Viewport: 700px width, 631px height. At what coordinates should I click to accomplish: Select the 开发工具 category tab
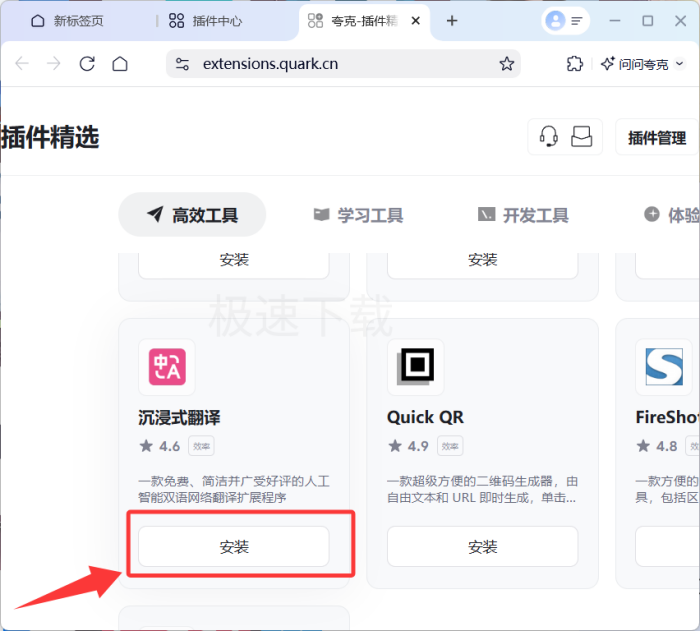(x=523, y=215)
